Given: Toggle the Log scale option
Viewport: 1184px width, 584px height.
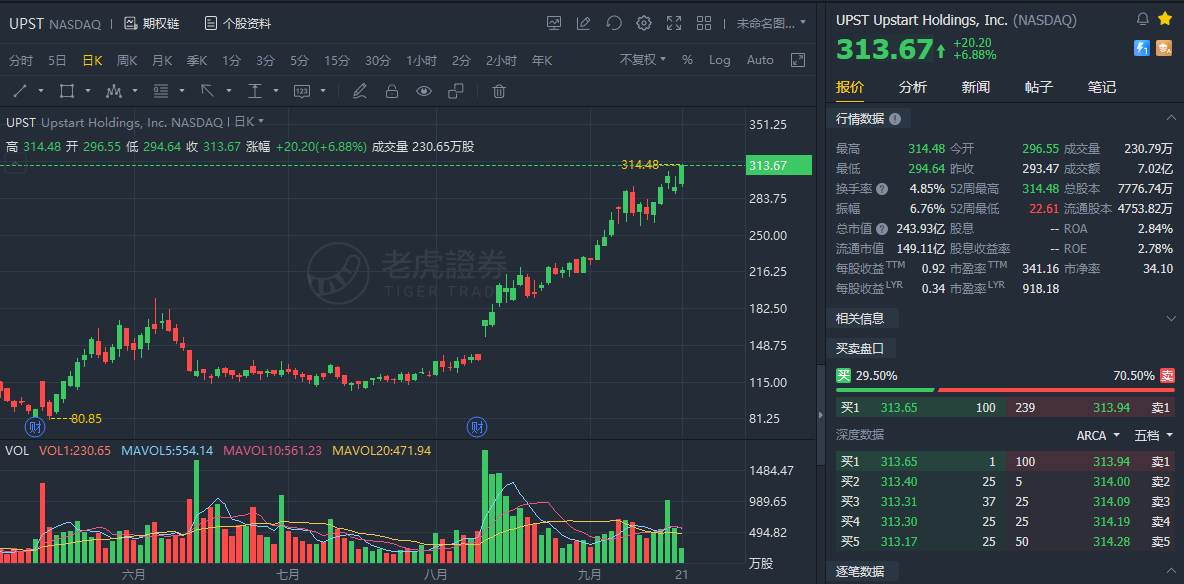Looking at the screenshot, I should click(x=720, y=60).
